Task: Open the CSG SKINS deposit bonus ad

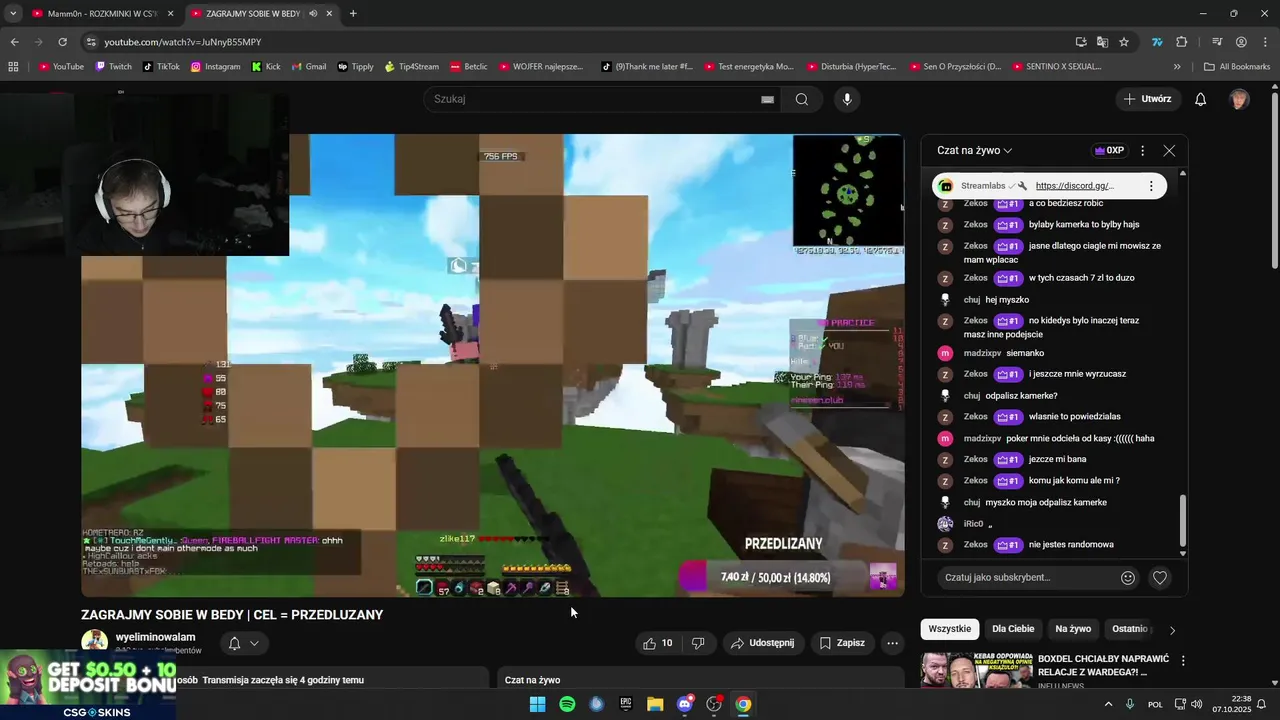Action: click(x=88, y=684)
